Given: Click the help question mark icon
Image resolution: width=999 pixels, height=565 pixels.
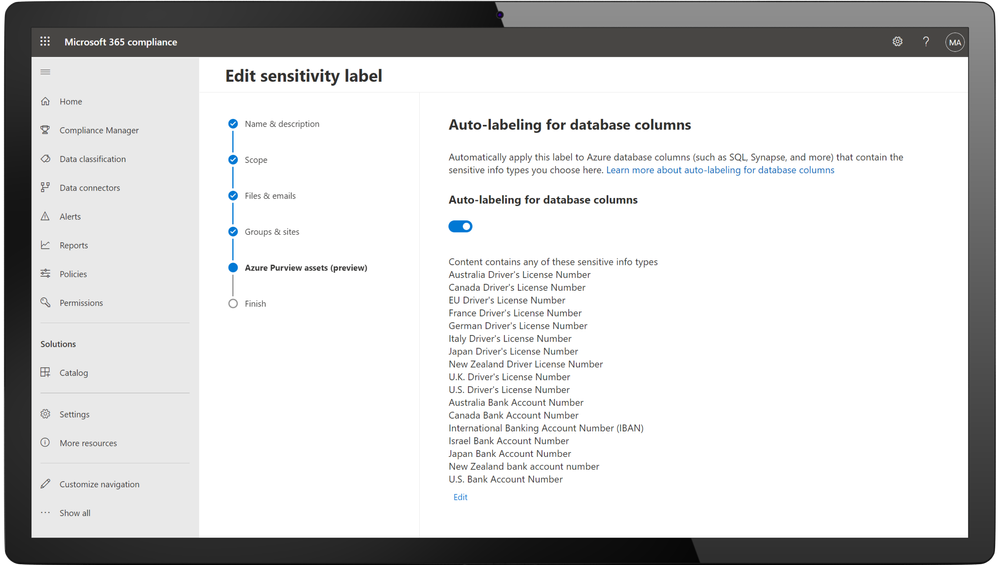Looking at the screenshot, I should 926,41.
